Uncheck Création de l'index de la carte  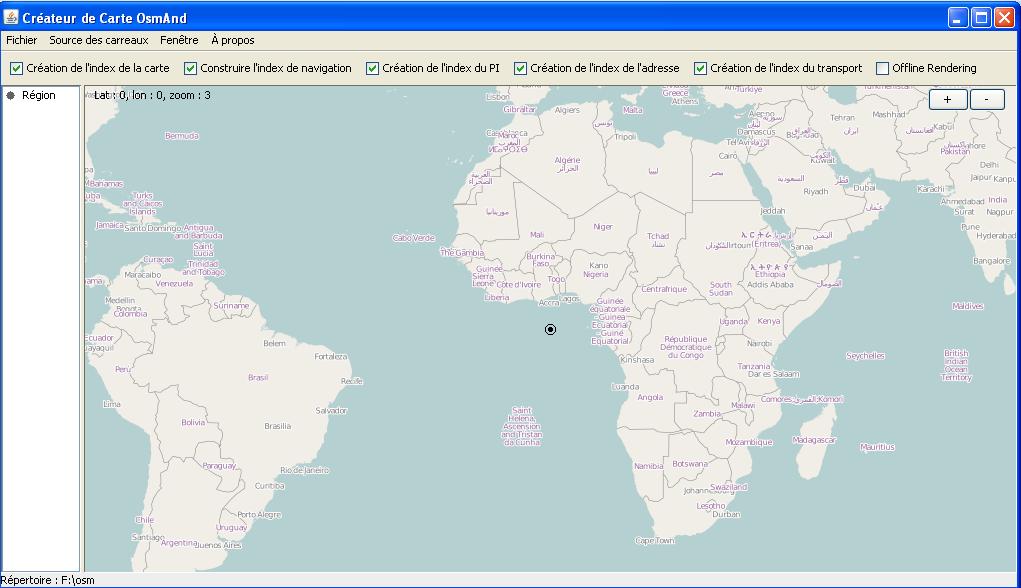pyautogui.click(x=17, y=68)
